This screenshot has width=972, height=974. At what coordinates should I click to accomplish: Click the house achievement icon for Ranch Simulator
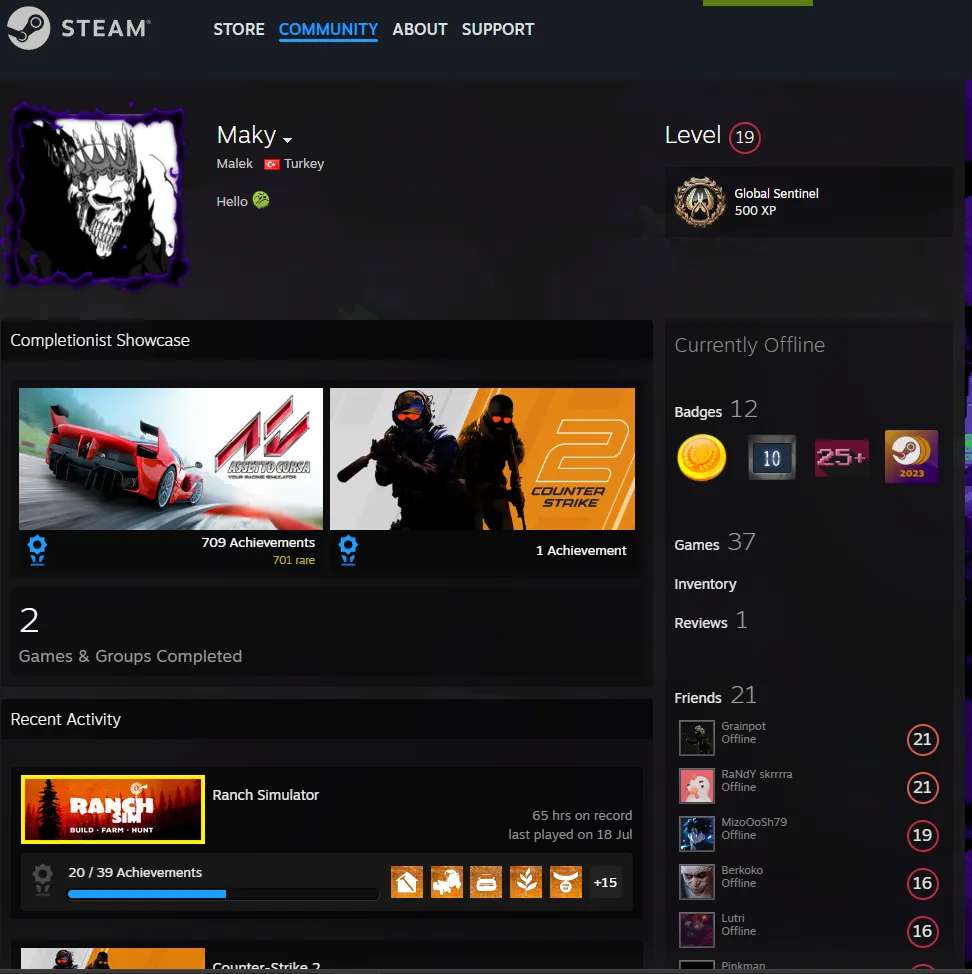[407, 882]
